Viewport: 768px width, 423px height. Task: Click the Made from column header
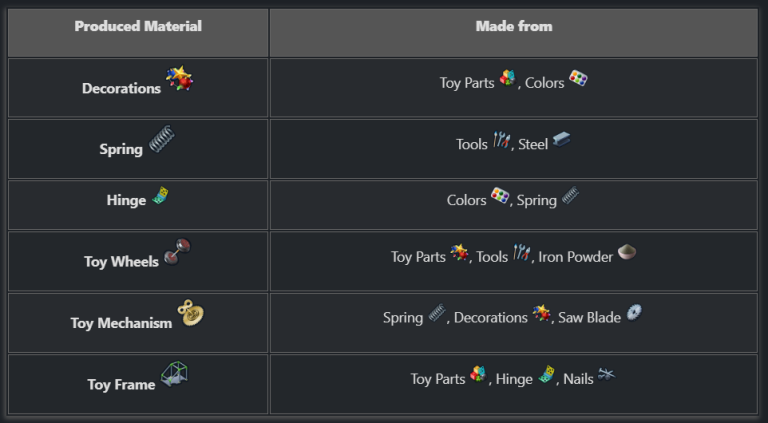pos(513,26)
